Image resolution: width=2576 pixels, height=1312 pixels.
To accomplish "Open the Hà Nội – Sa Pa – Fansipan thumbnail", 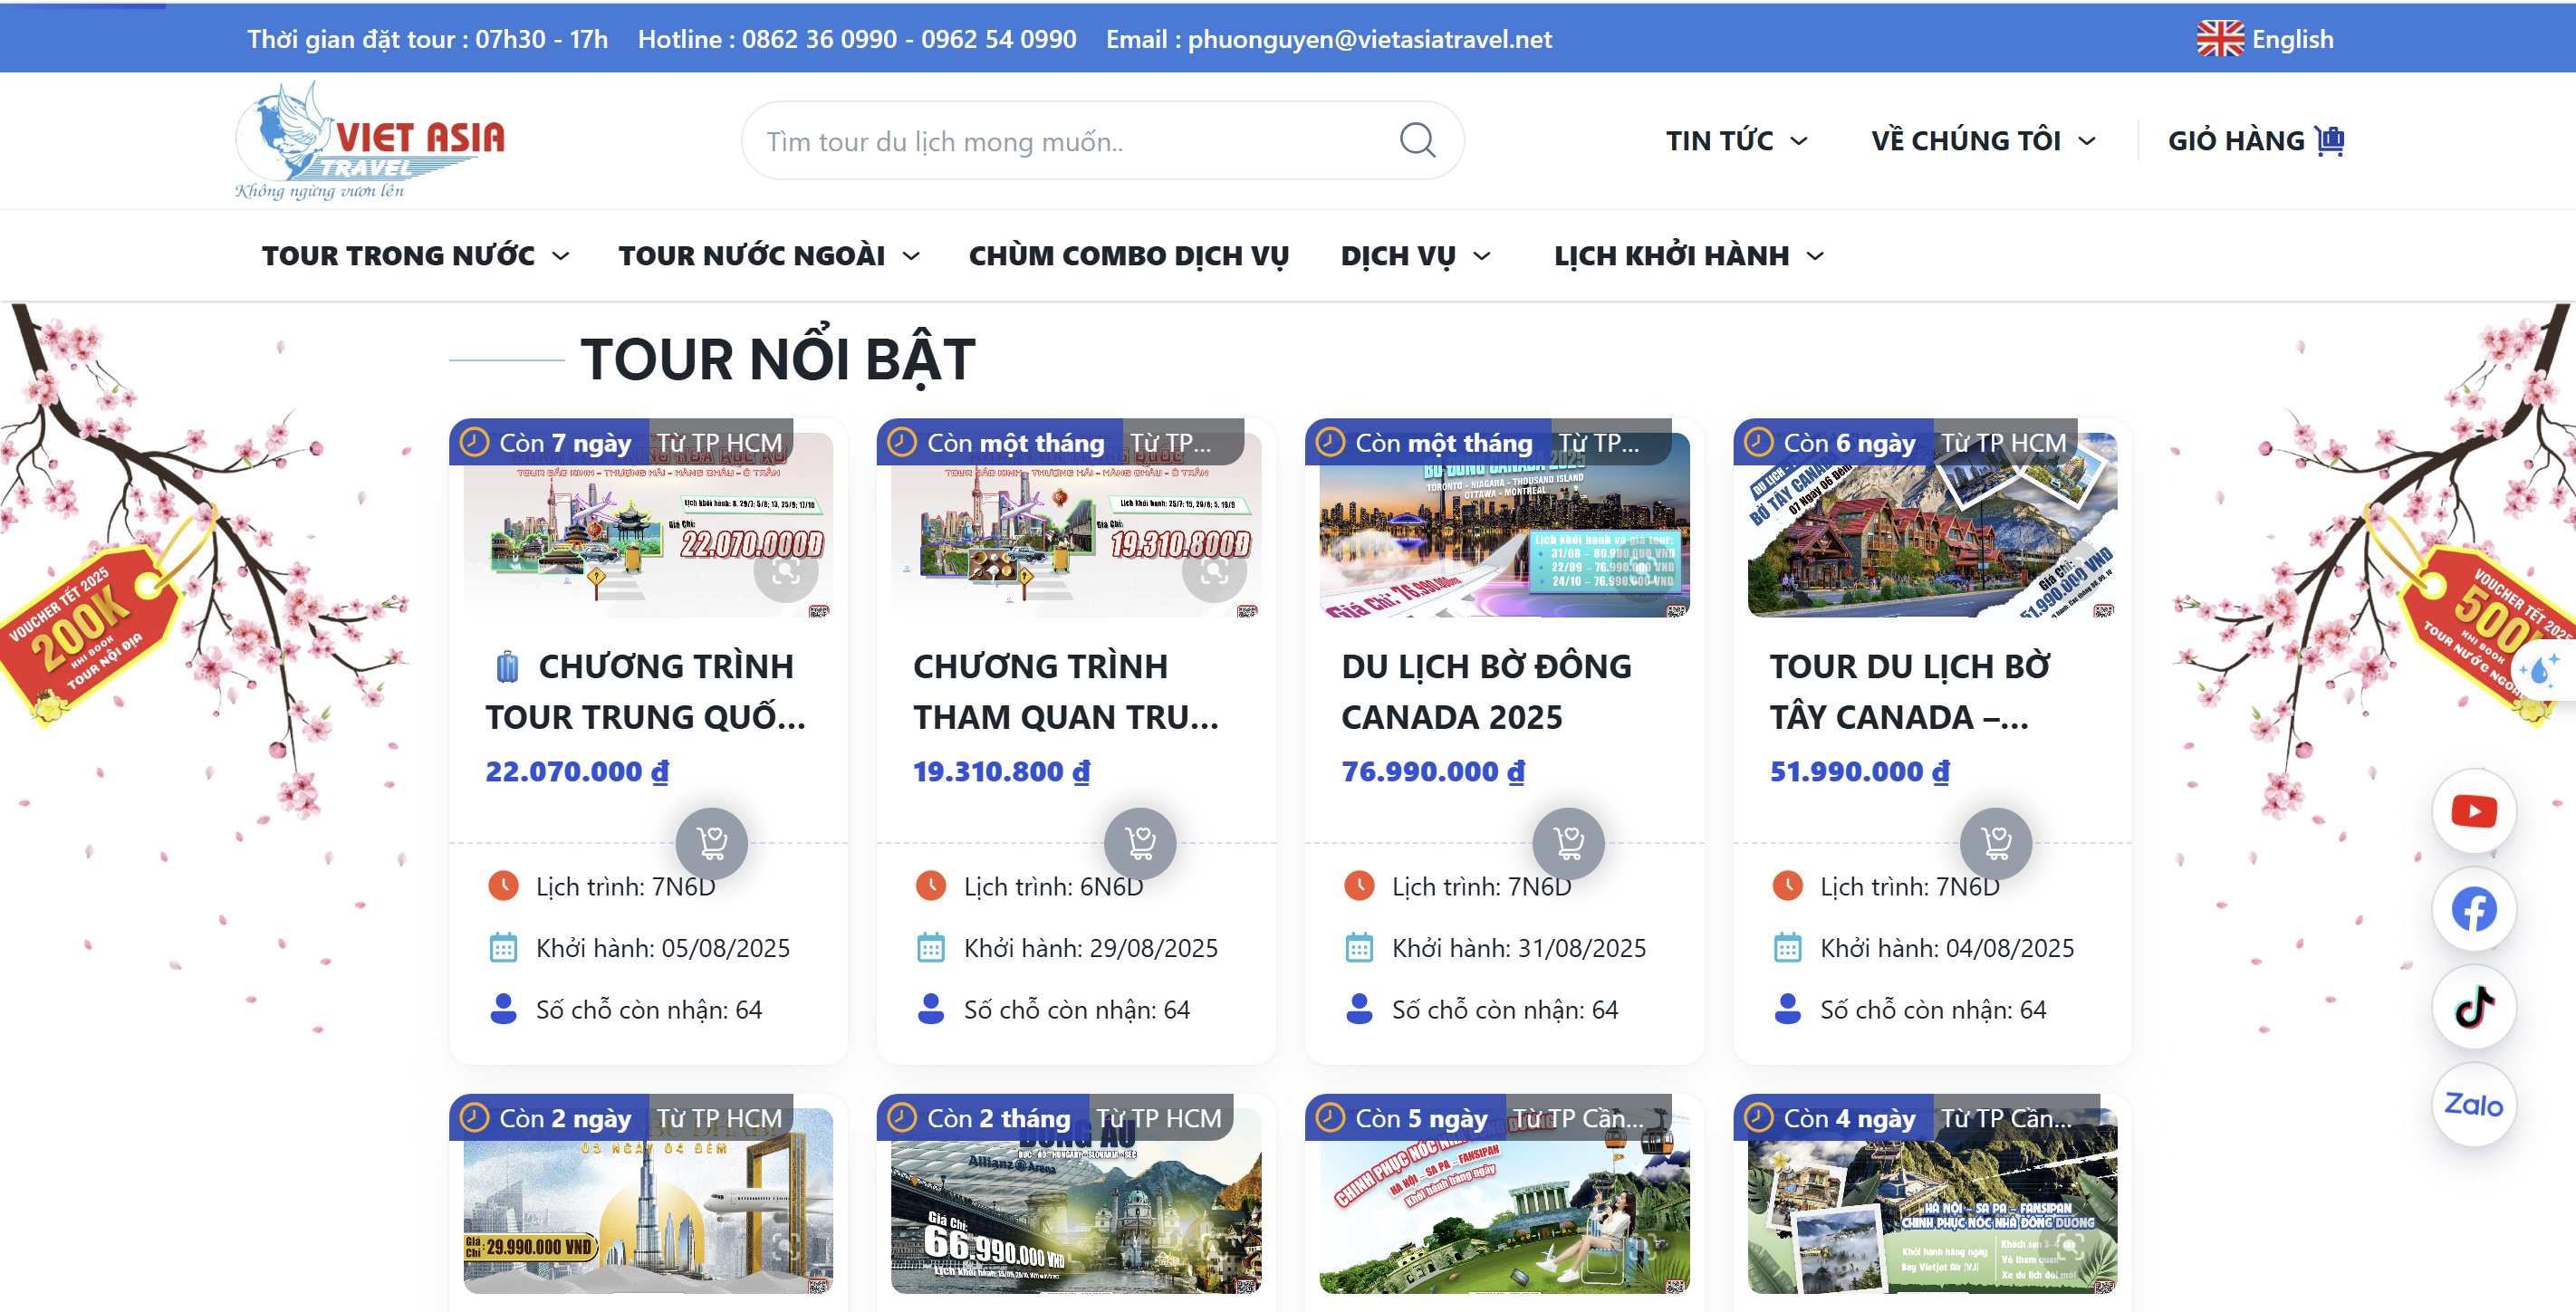I will 1933,1200.
